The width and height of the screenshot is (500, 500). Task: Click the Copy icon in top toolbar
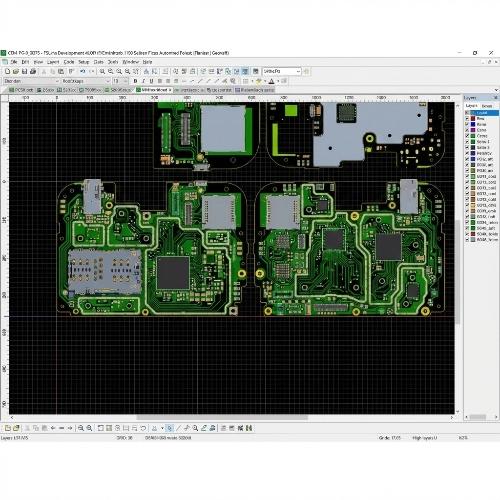[x=52, y=71]
